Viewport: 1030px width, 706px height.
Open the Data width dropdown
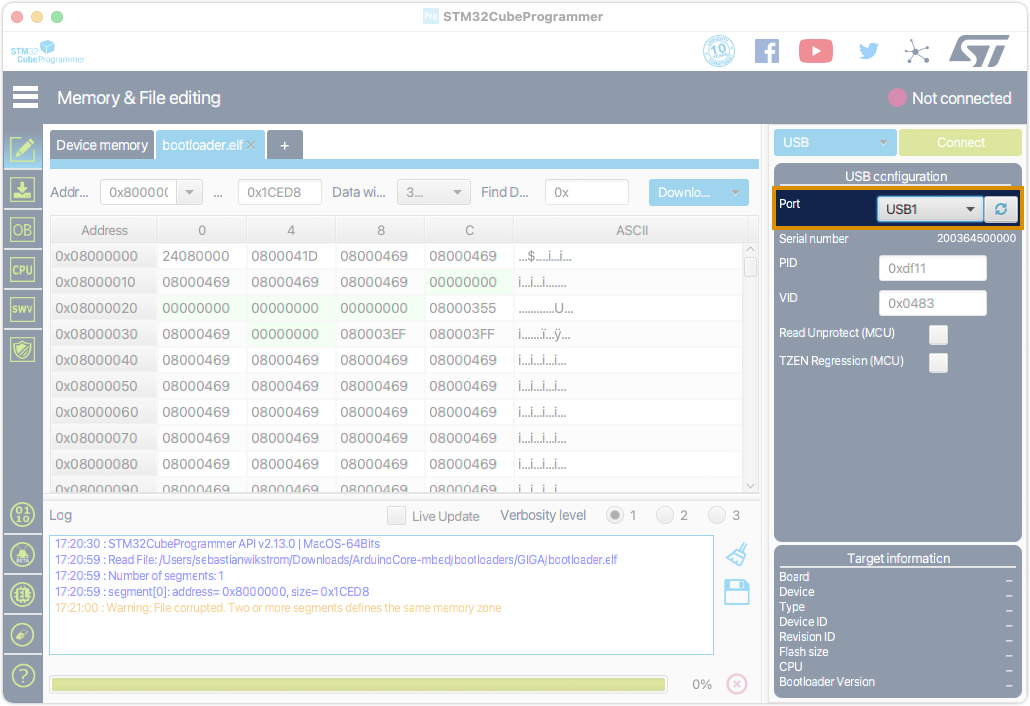pyautogui.click(x=434, y=192)
